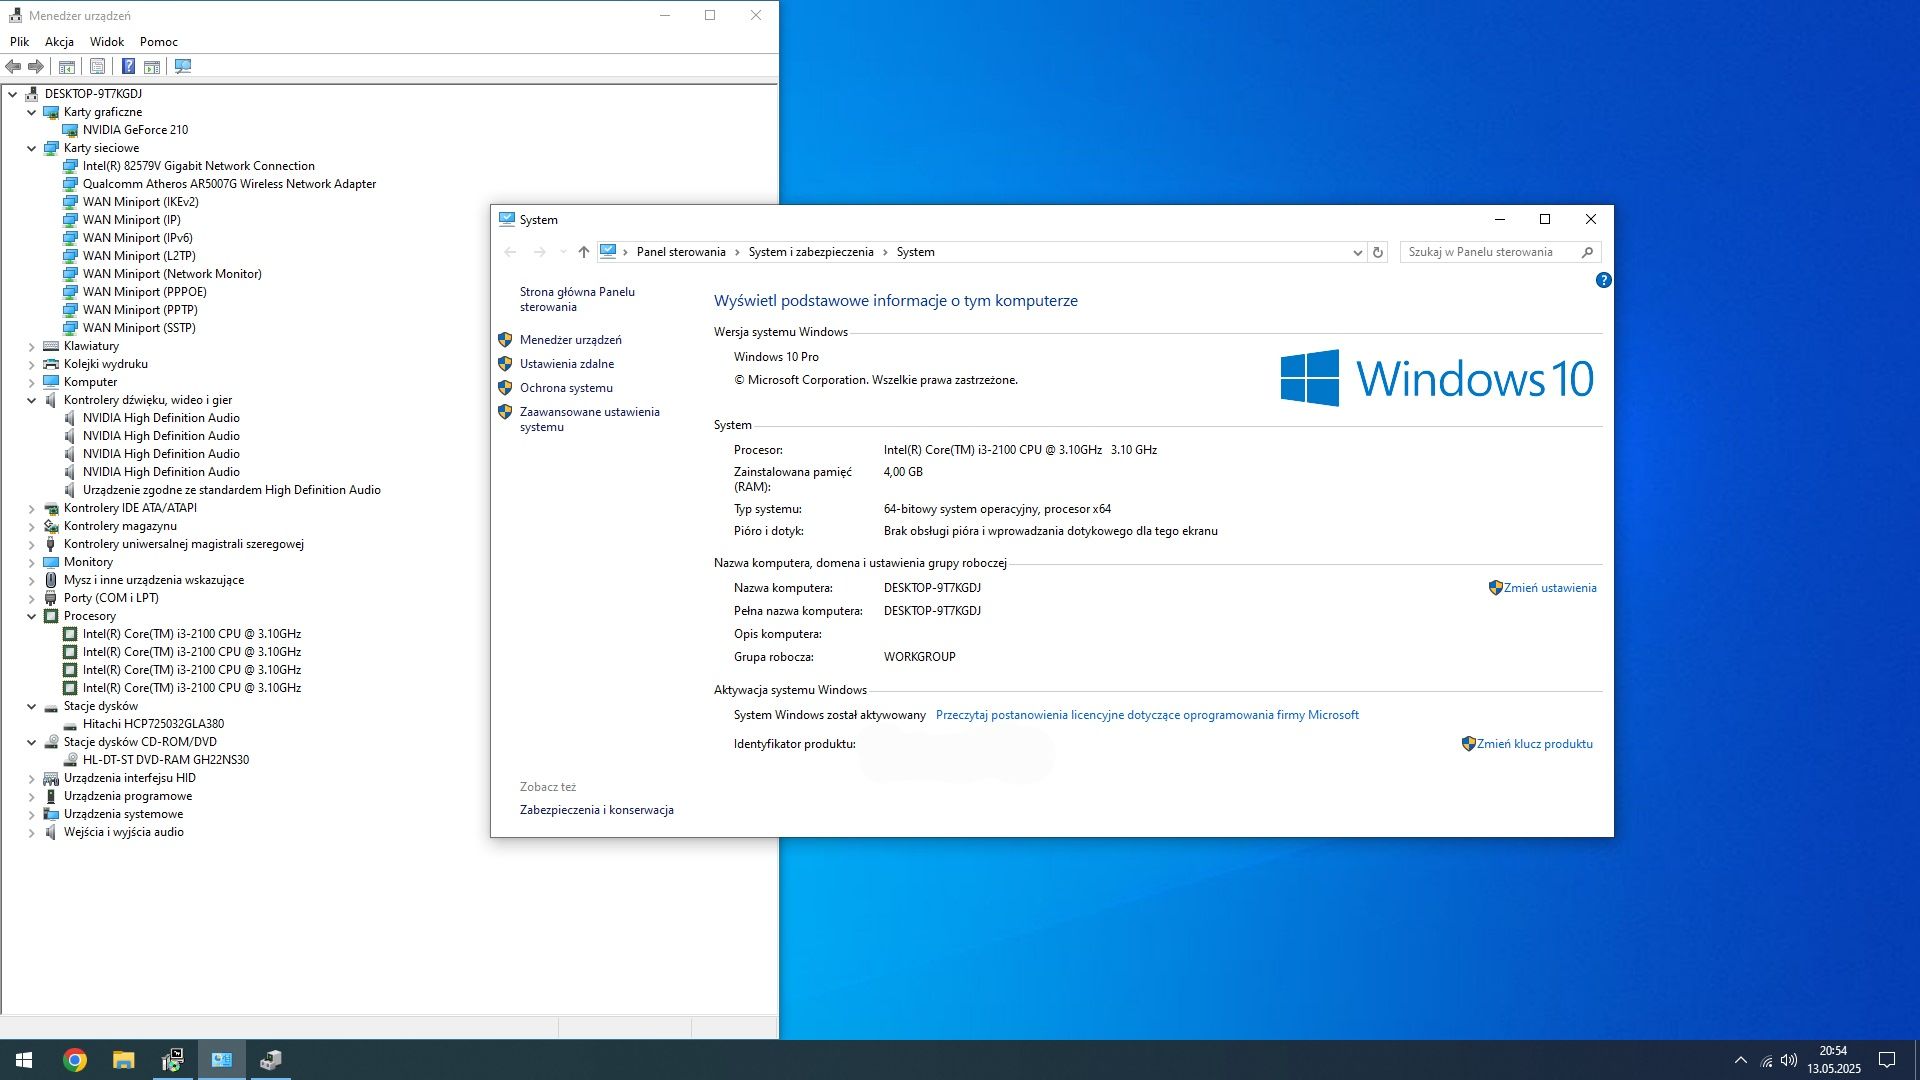This screenshot has width=1920, height=1080.
Task: Collapse the Karty sieciowe category
Action: [x=31, y=148]
